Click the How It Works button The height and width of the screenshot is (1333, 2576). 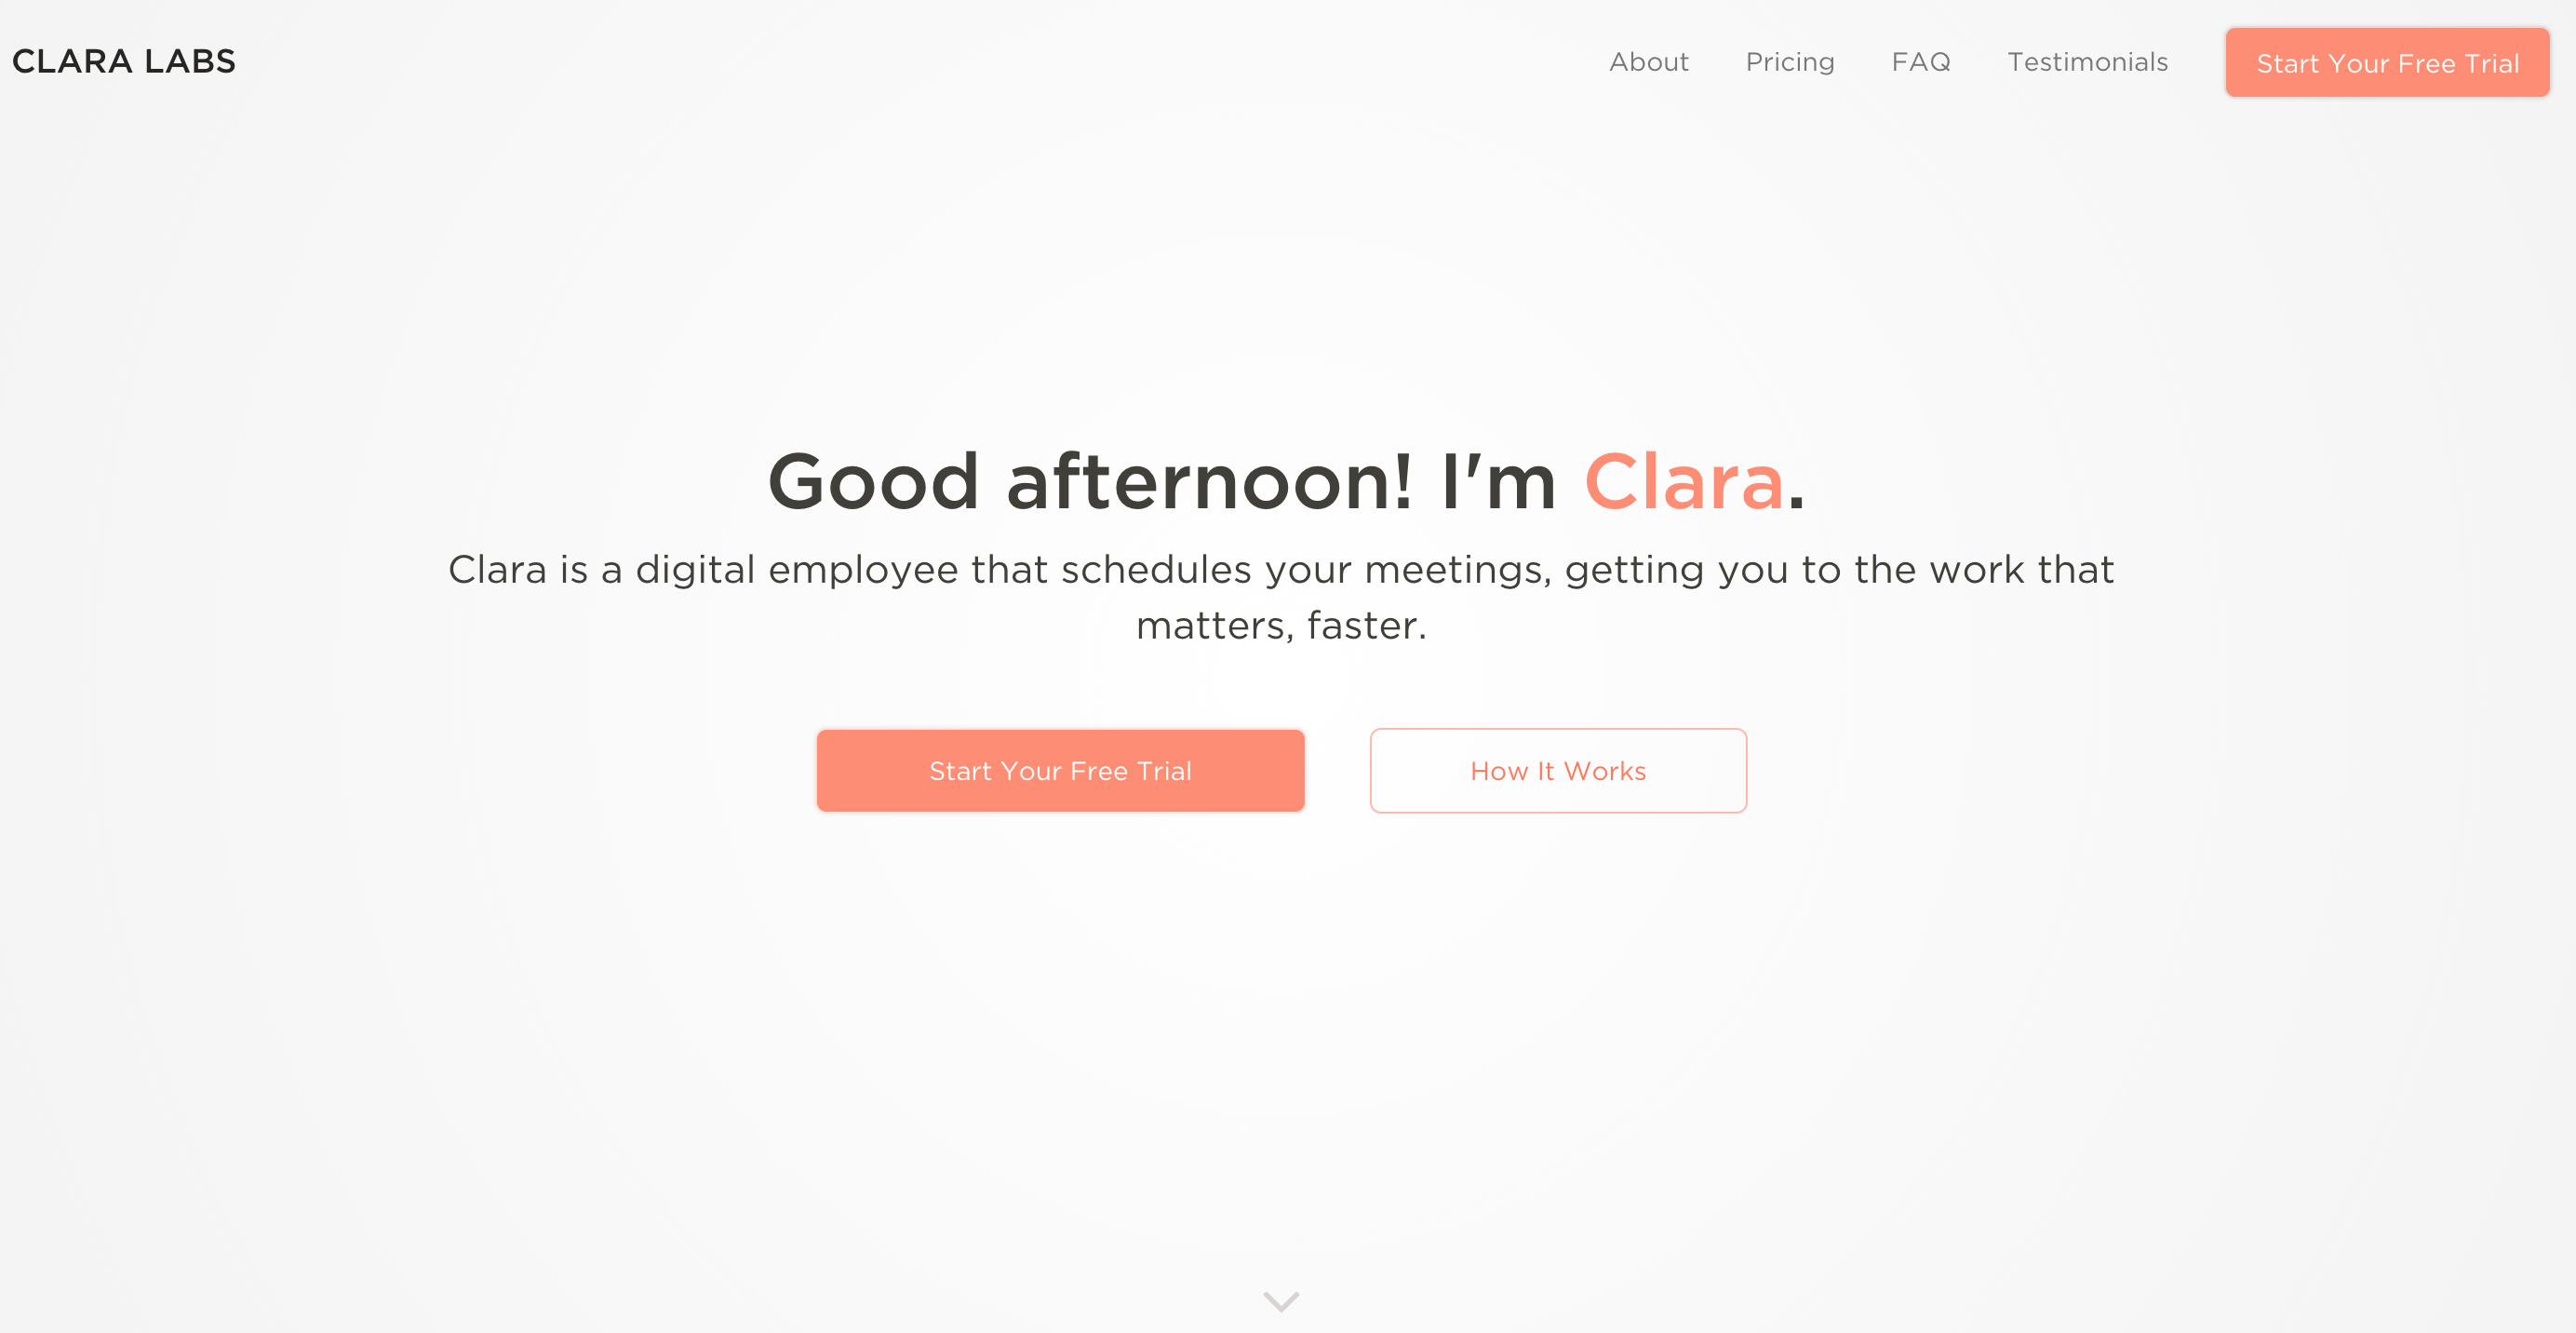tap(1558, 770)
